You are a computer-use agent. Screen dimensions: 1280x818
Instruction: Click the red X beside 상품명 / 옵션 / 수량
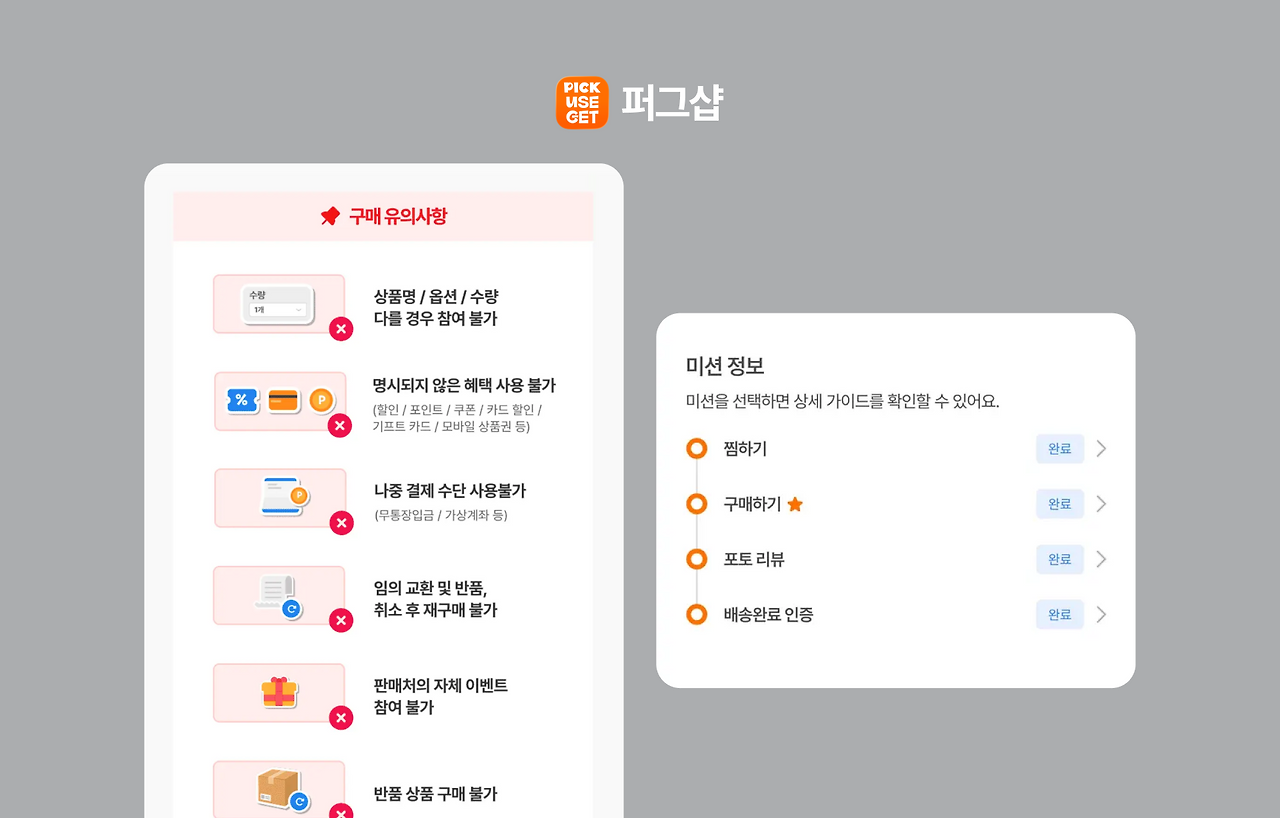click(341, 329)
